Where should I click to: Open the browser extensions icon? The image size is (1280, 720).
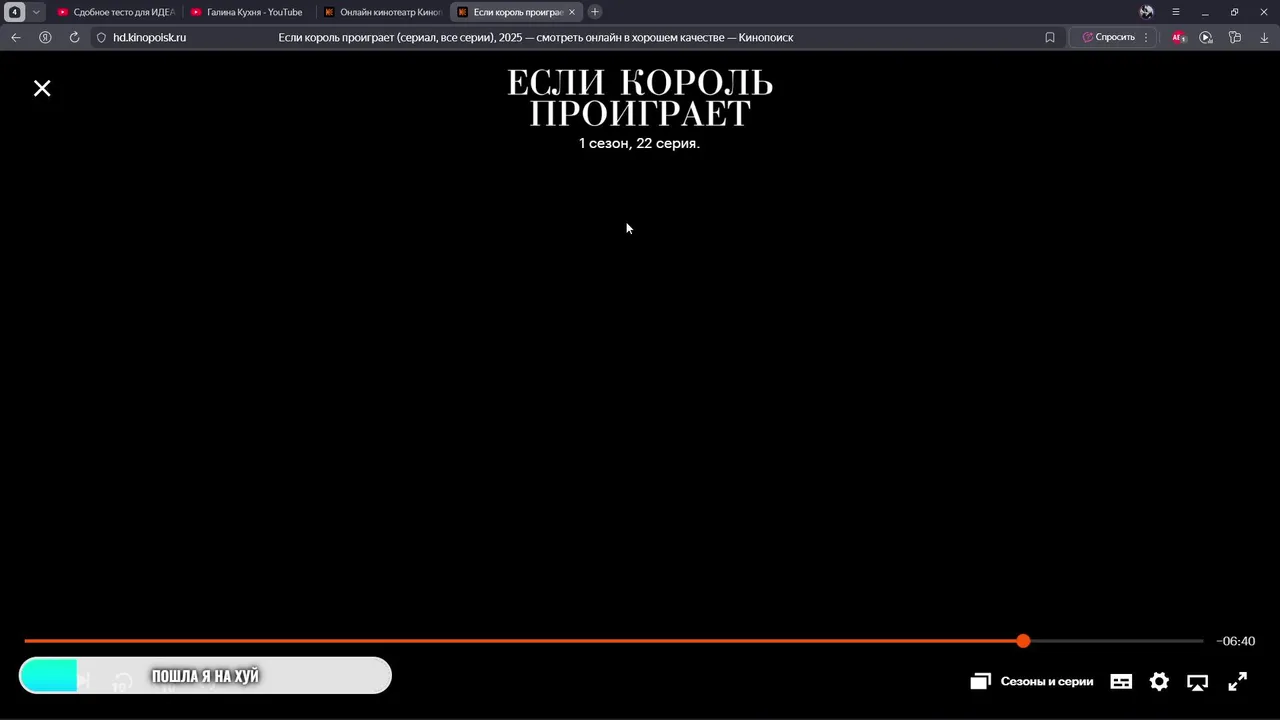1235,37
